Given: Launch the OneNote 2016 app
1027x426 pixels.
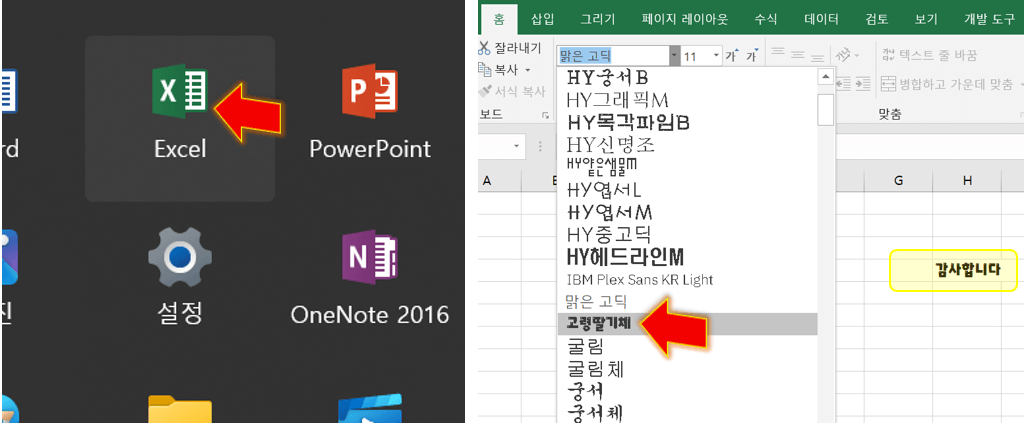Looking at the screenshot, I should click(370, 257).
